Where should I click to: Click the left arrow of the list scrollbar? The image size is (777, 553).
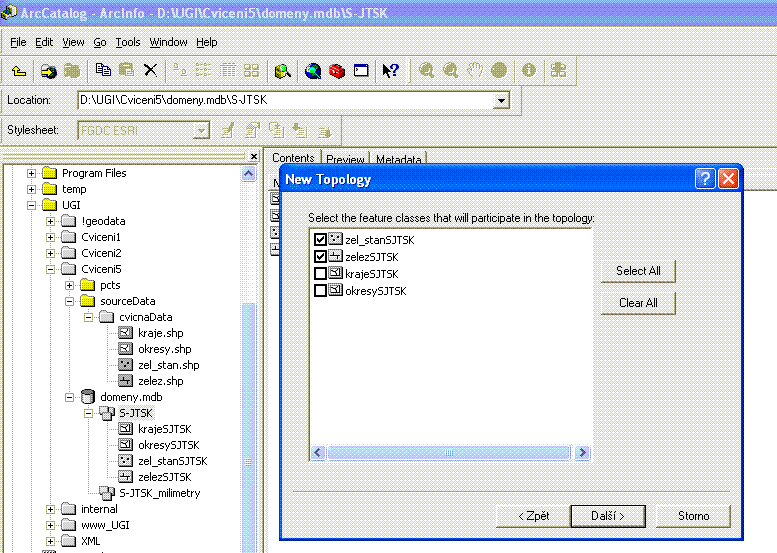click(318, 452)
